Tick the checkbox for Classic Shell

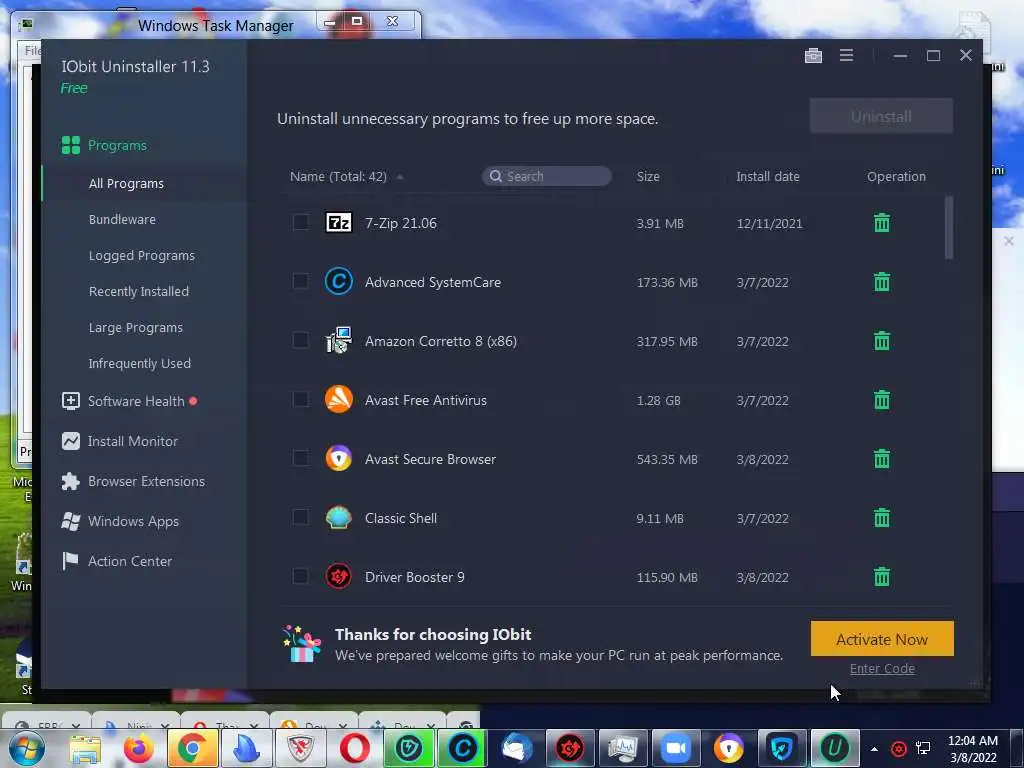300,517
